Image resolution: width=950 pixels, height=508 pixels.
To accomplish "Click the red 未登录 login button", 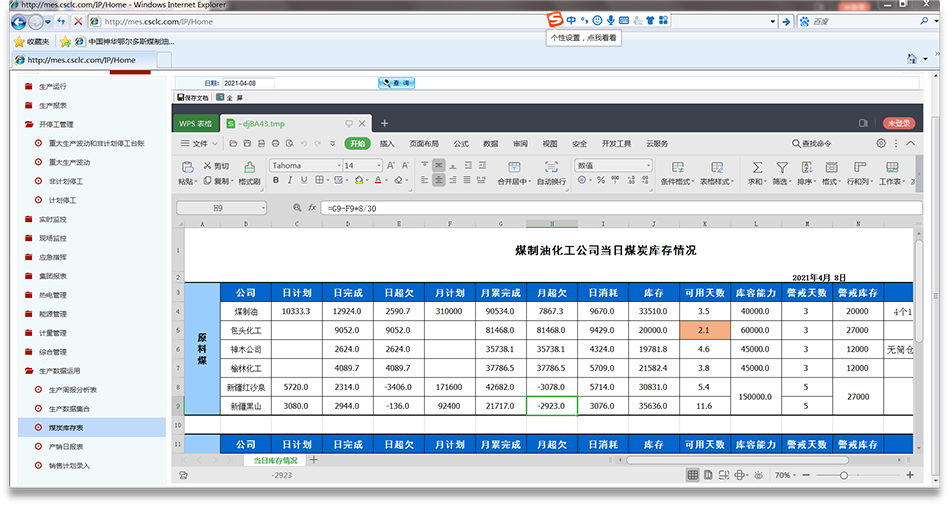I will (x=899, y=123).
